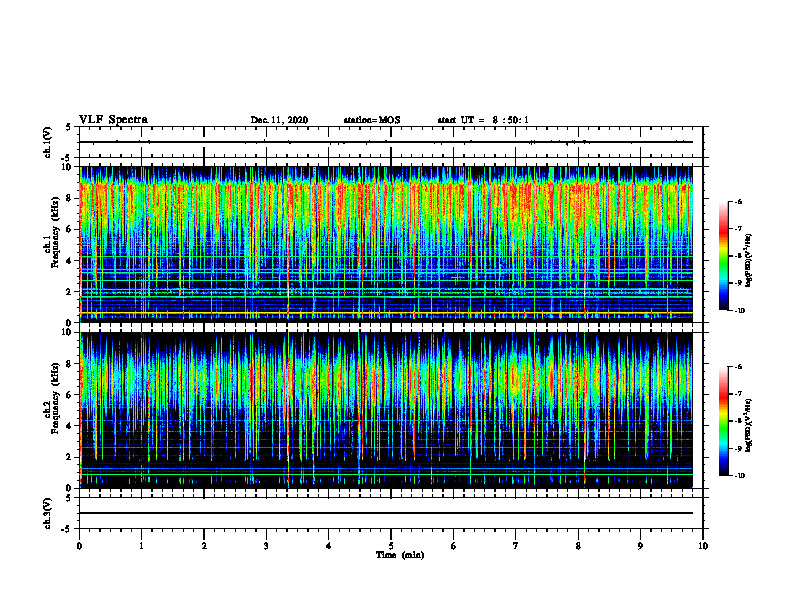Click the ch.1 spectrogram panel

pyautogui.click(x=386, y=244)
